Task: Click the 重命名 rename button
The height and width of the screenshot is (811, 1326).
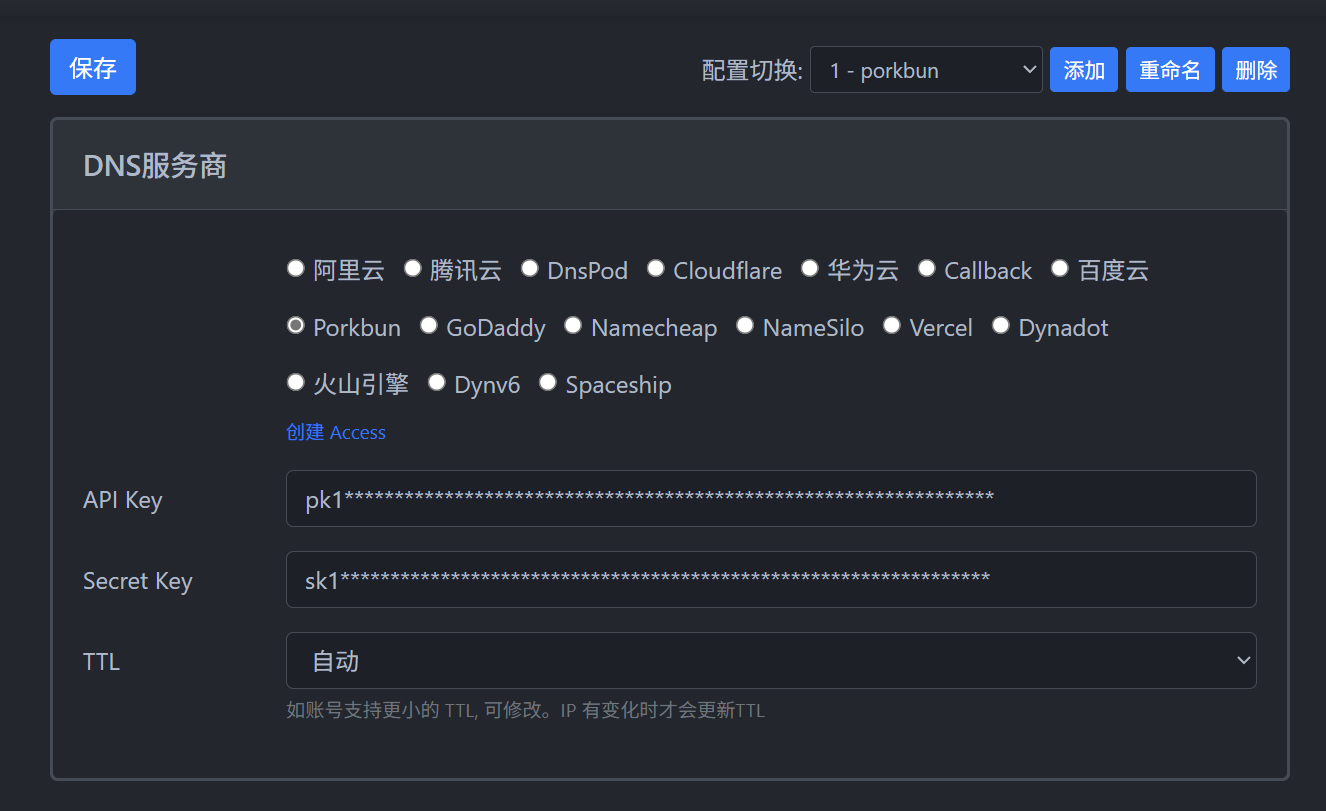Action: tap(1170, 70)
